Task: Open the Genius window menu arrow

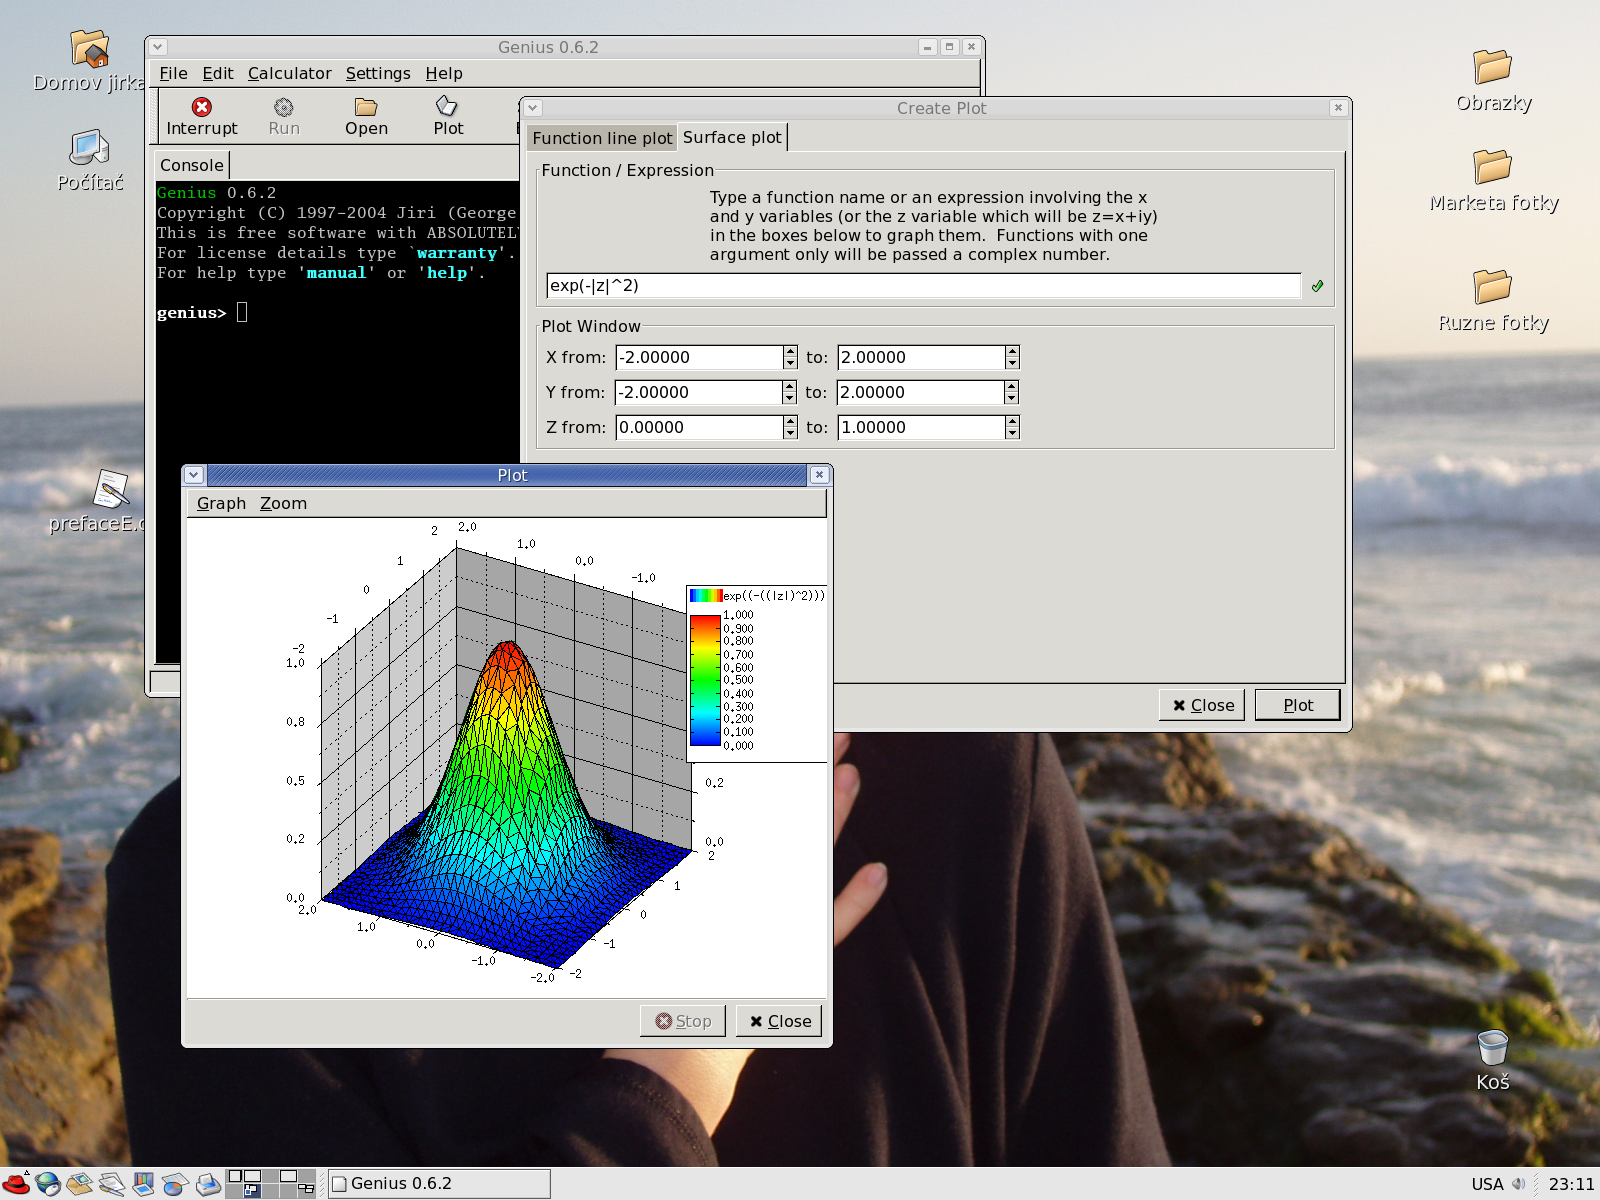Action: pyautogui.click(x=158, y=47)
